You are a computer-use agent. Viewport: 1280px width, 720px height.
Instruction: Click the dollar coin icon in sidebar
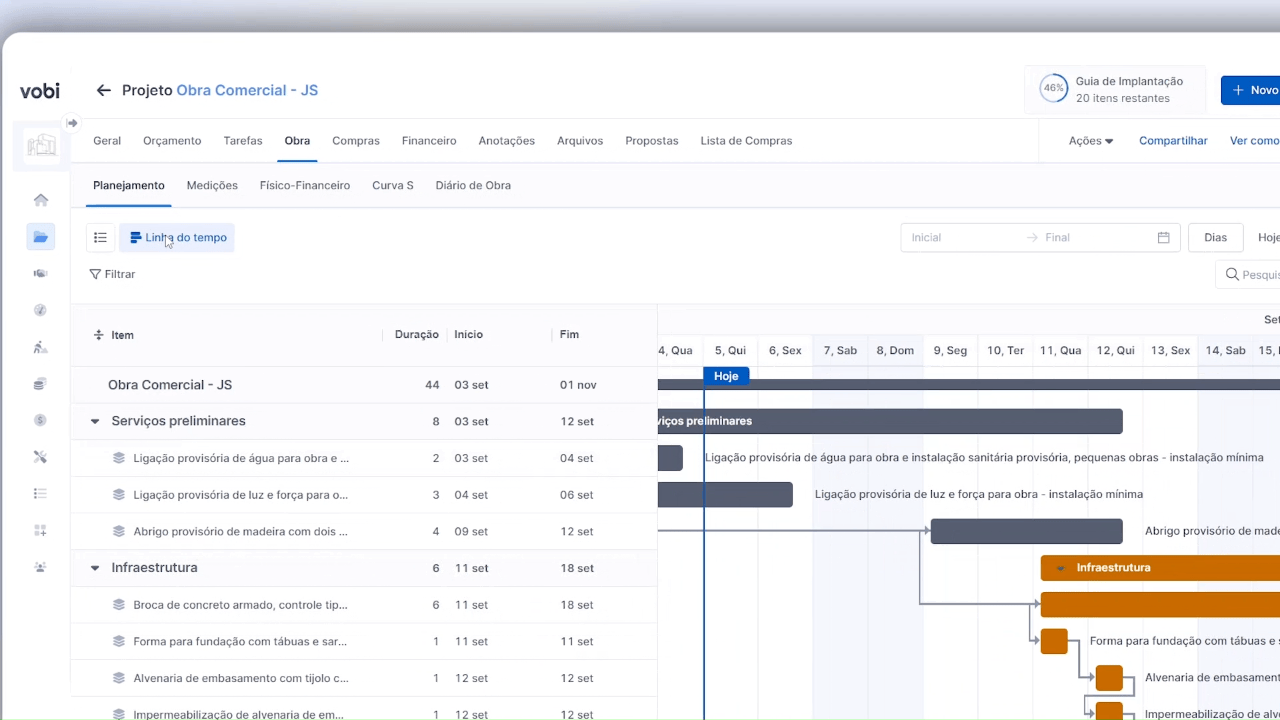pos(41,420)
